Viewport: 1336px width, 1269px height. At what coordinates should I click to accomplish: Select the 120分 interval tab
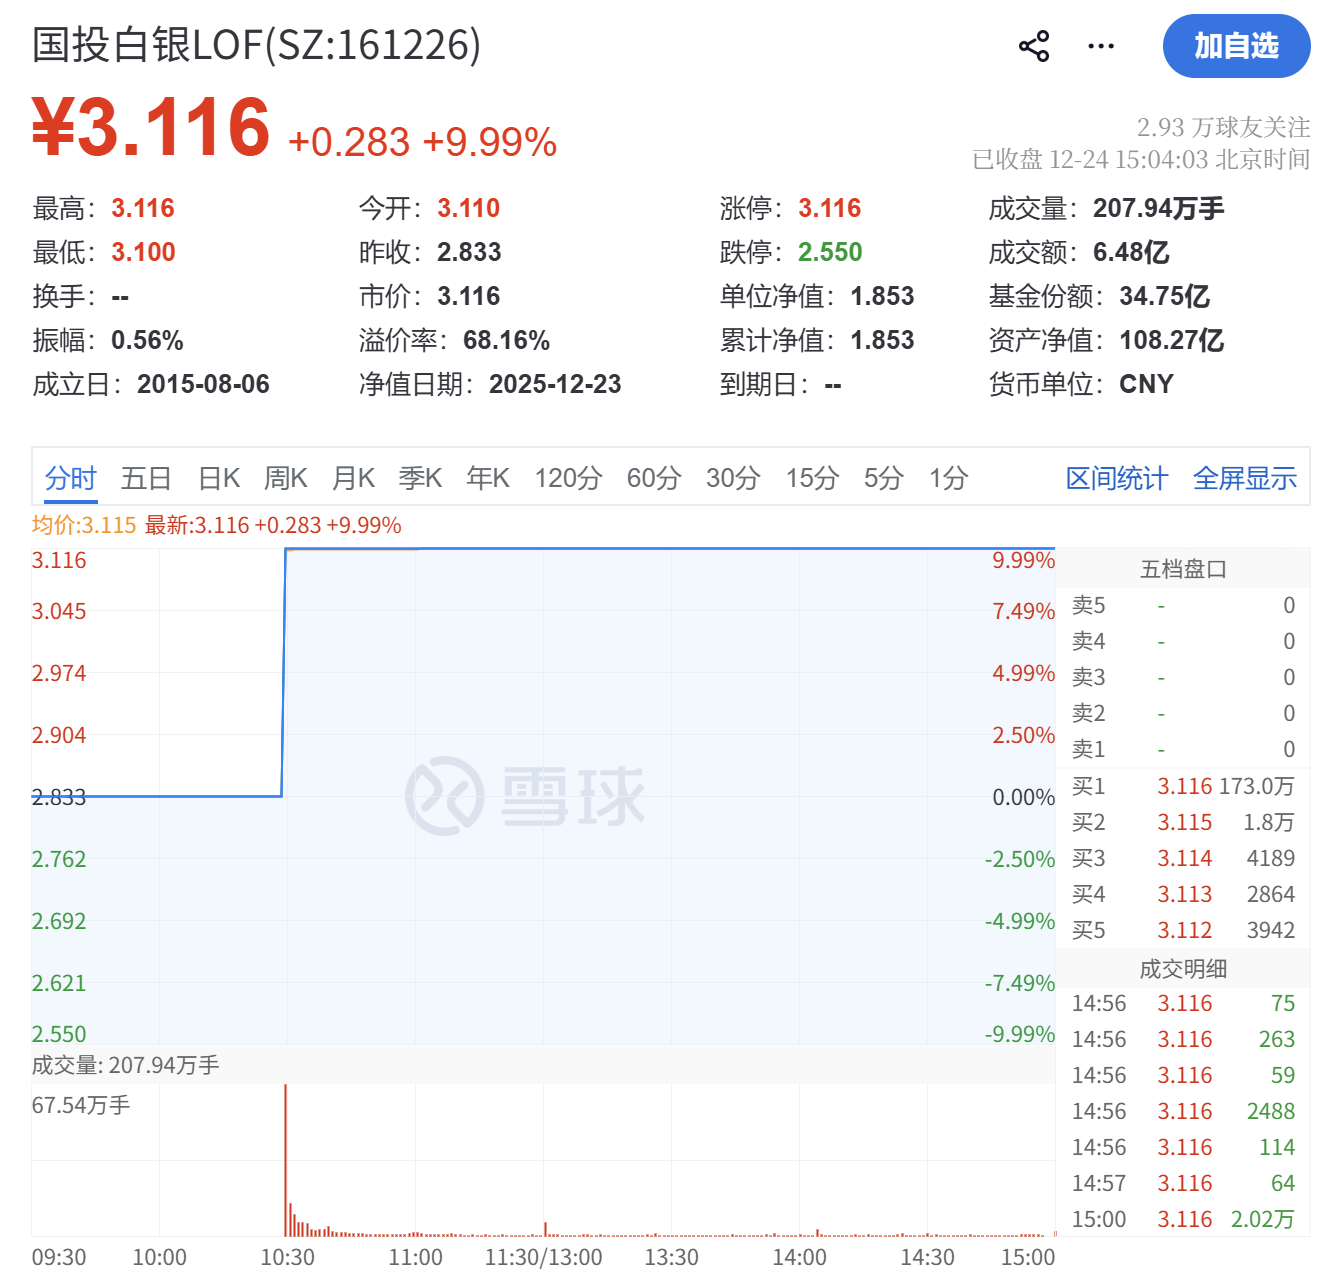click(x=568, y=478)
